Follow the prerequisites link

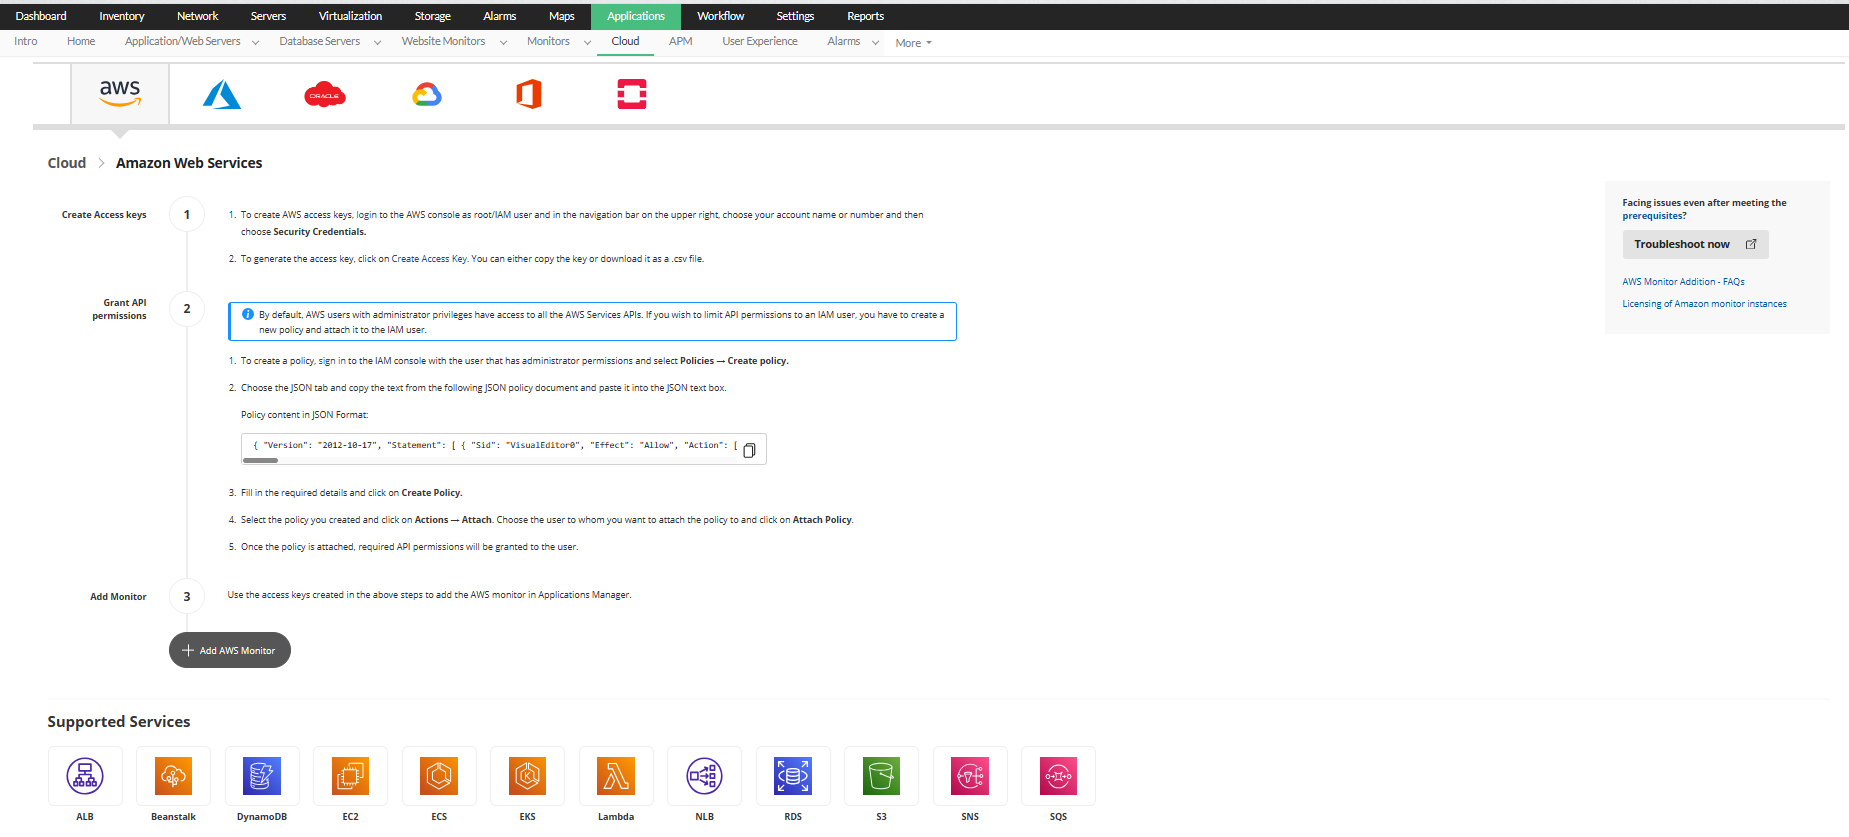coord(1651,216)
